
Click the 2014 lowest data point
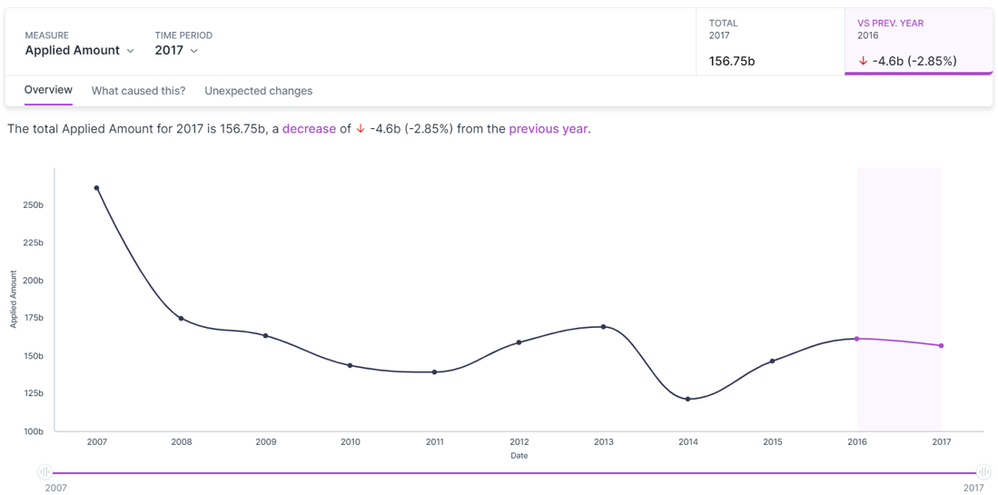click(x=688, y=399)
